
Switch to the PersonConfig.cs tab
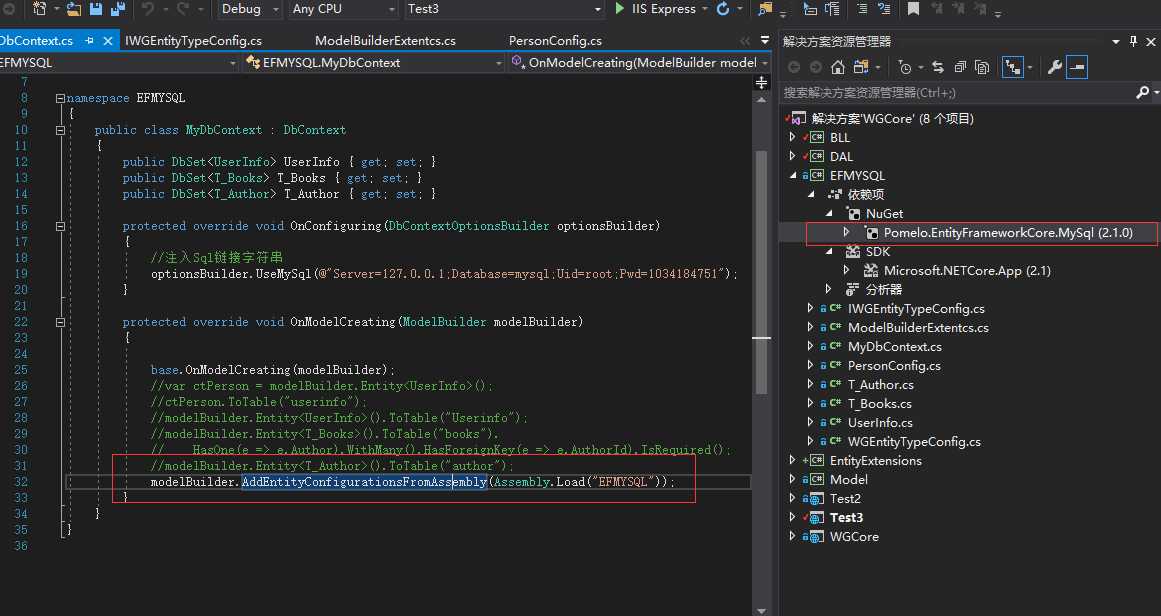pos(555,41)
